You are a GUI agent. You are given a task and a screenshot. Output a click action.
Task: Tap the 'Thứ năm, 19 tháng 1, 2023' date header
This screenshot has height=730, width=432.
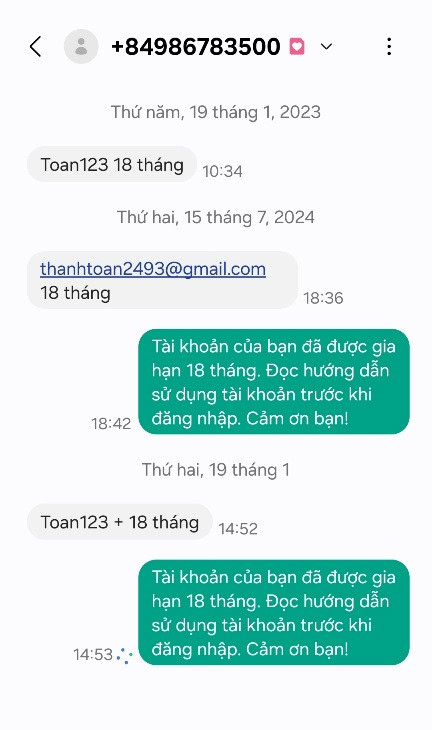(216, 112)
